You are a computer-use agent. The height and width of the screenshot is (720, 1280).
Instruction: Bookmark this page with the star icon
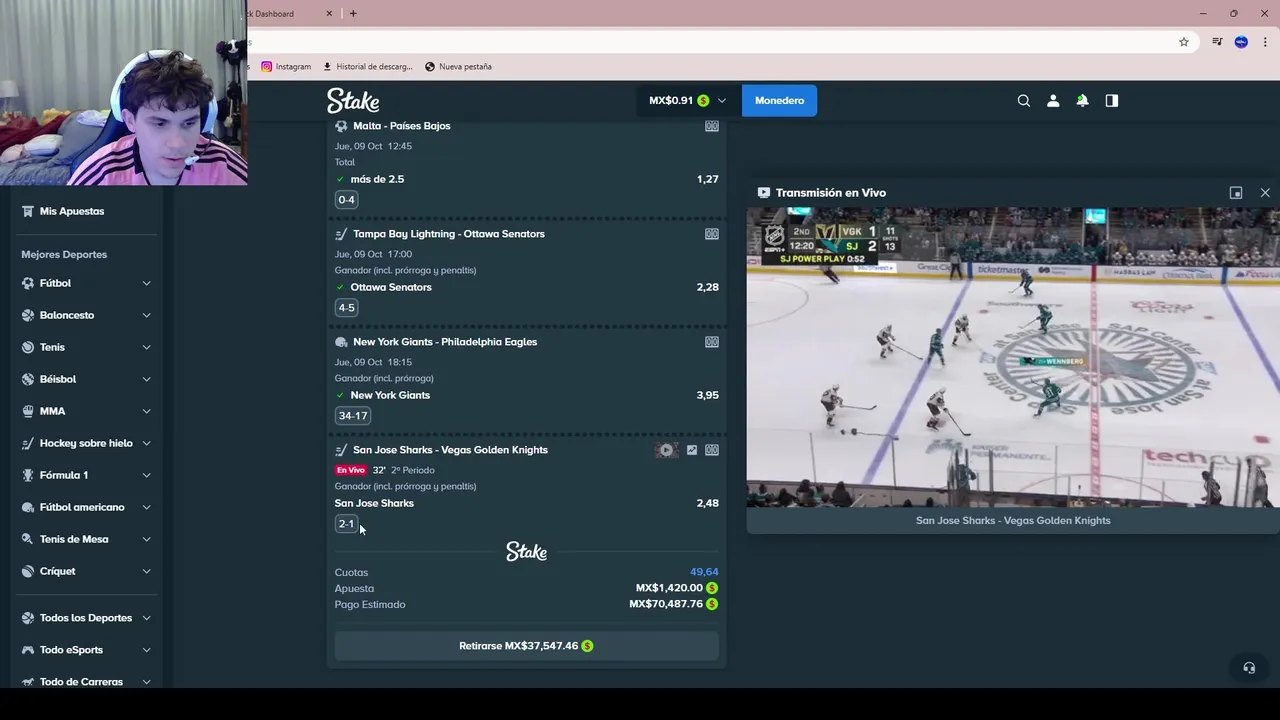[1184, 42]
